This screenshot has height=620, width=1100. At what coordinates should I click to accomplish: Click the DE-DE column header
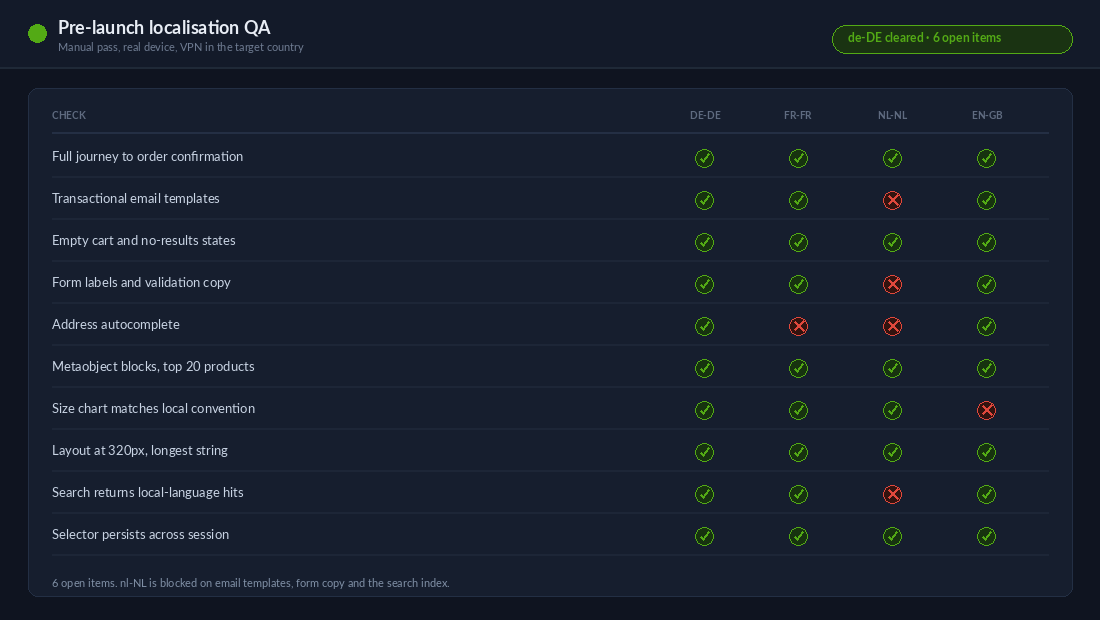705,115
